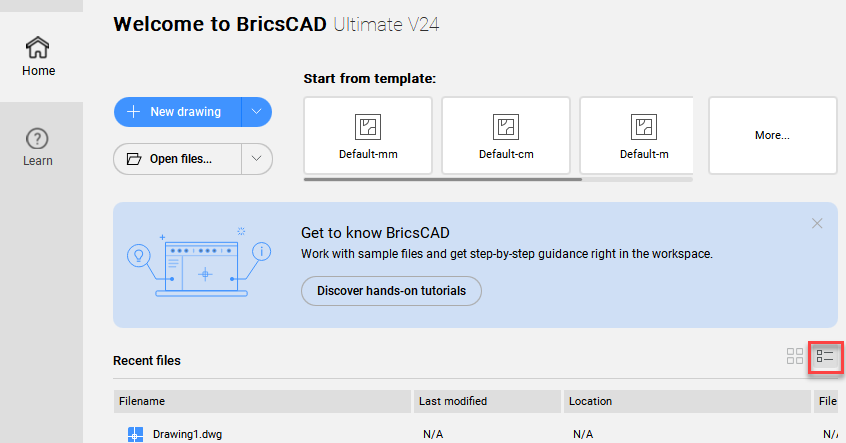
Task: Open More templates
Action: pos(772,135)
